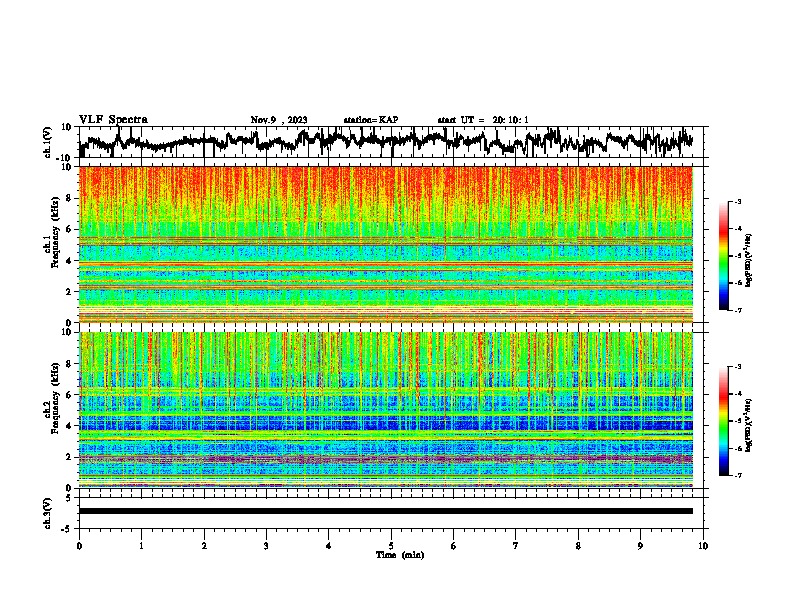
Task: Click the "-7" label on ch.2 color bar
Action: pyautogui.click(x=738, y=475)
